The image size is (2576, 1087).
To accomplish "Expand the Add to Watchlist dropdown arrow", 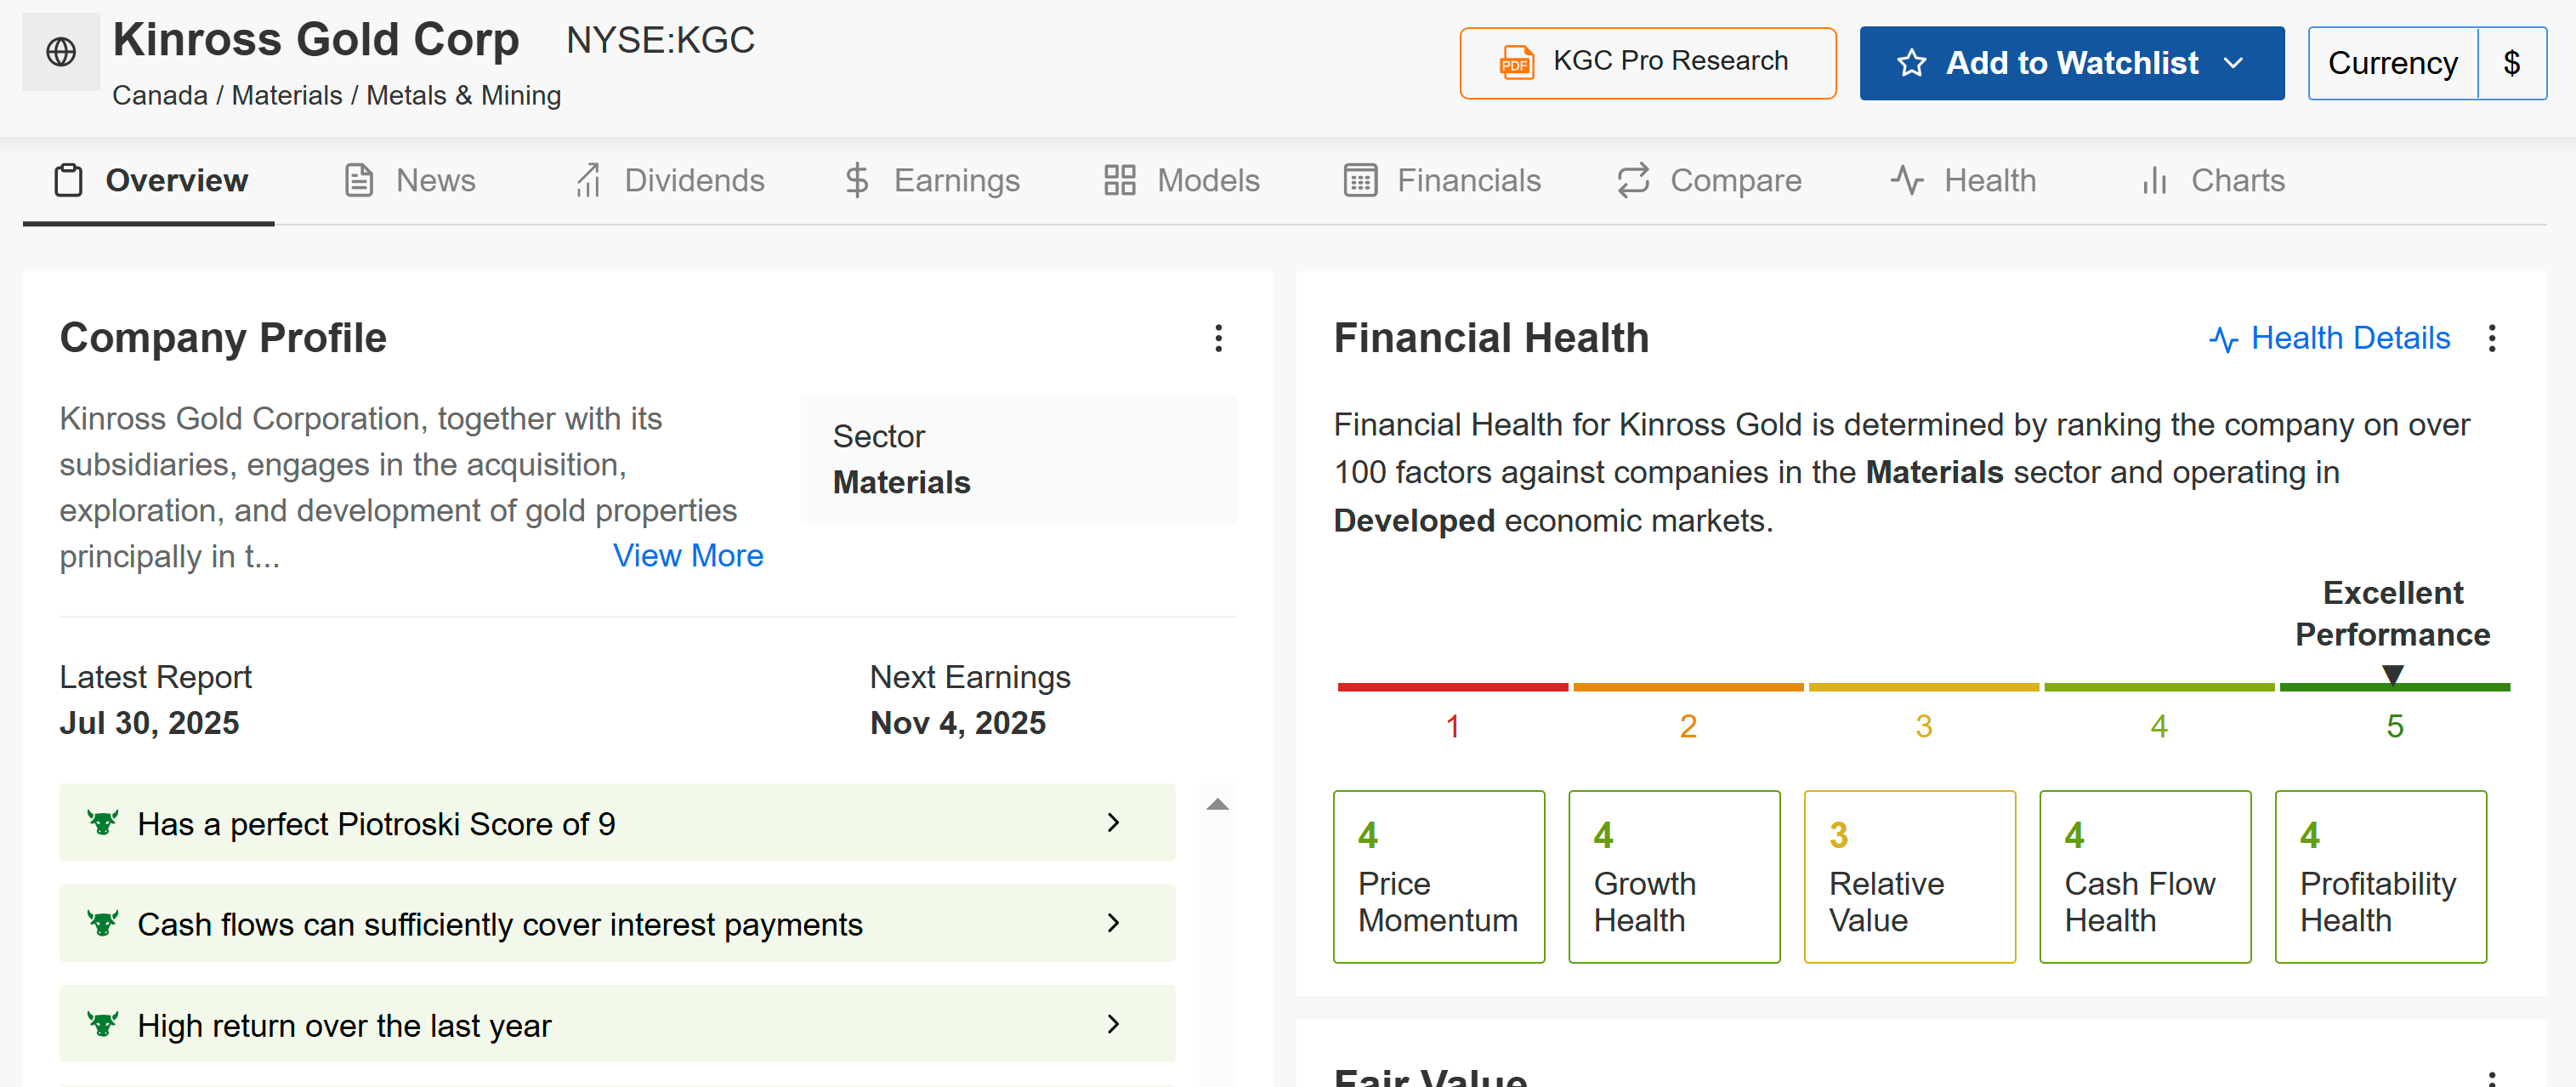I will (x=2234, y=63).
